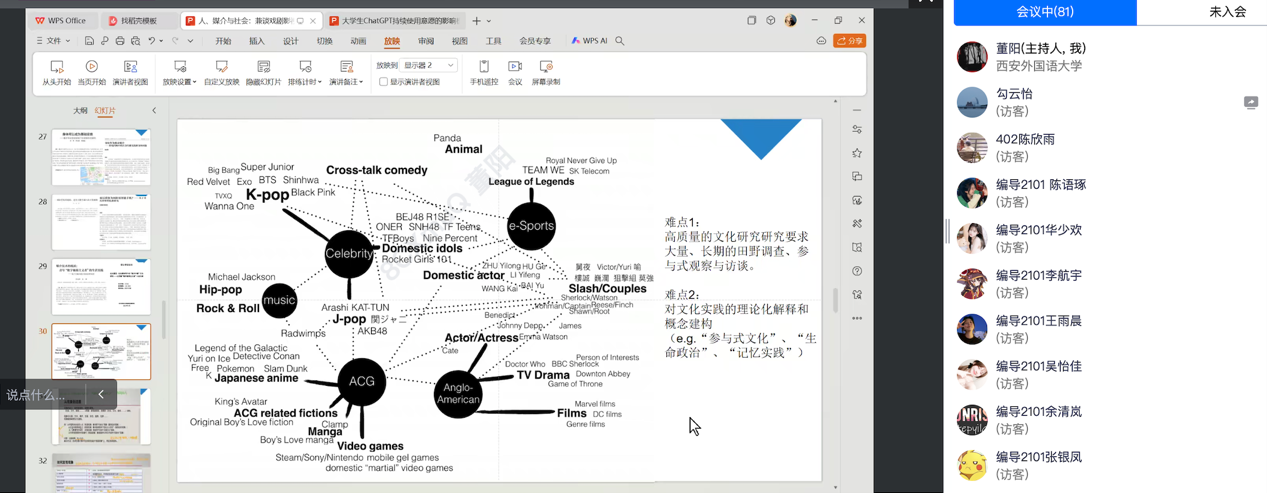The width and height of the screenshot is (1267, 493).
Task: Open WPS AI from the menu bar
Action: pos(589,41)
